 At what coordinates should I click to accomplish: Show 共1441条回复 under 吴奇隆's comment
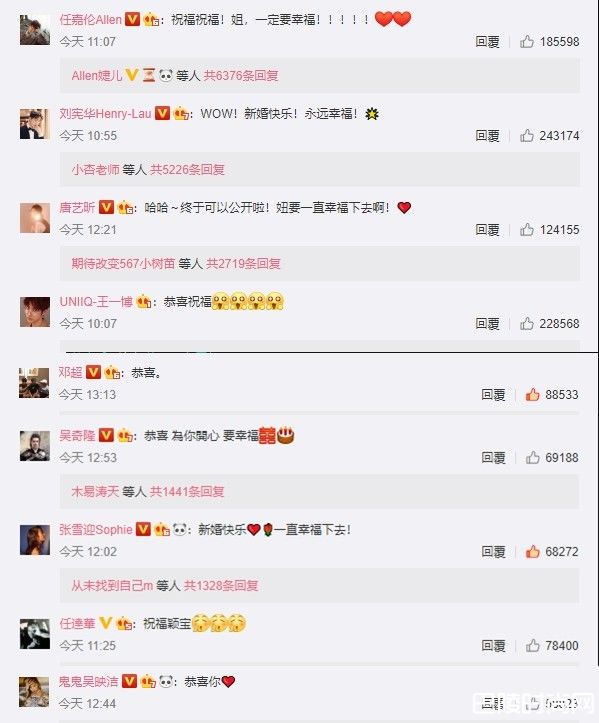pyautogui.click(x=187, y=492)
